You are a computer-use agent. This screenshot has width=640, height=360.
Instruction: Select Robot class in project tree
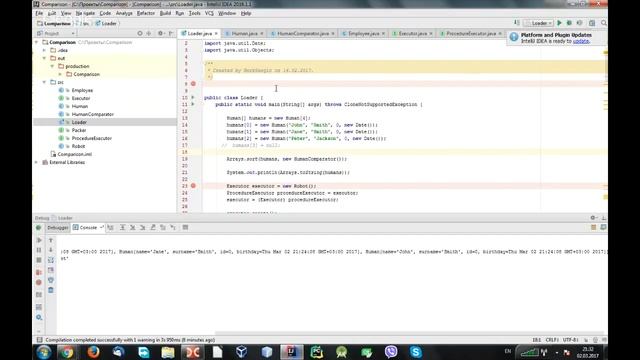[x=78, y=146]
